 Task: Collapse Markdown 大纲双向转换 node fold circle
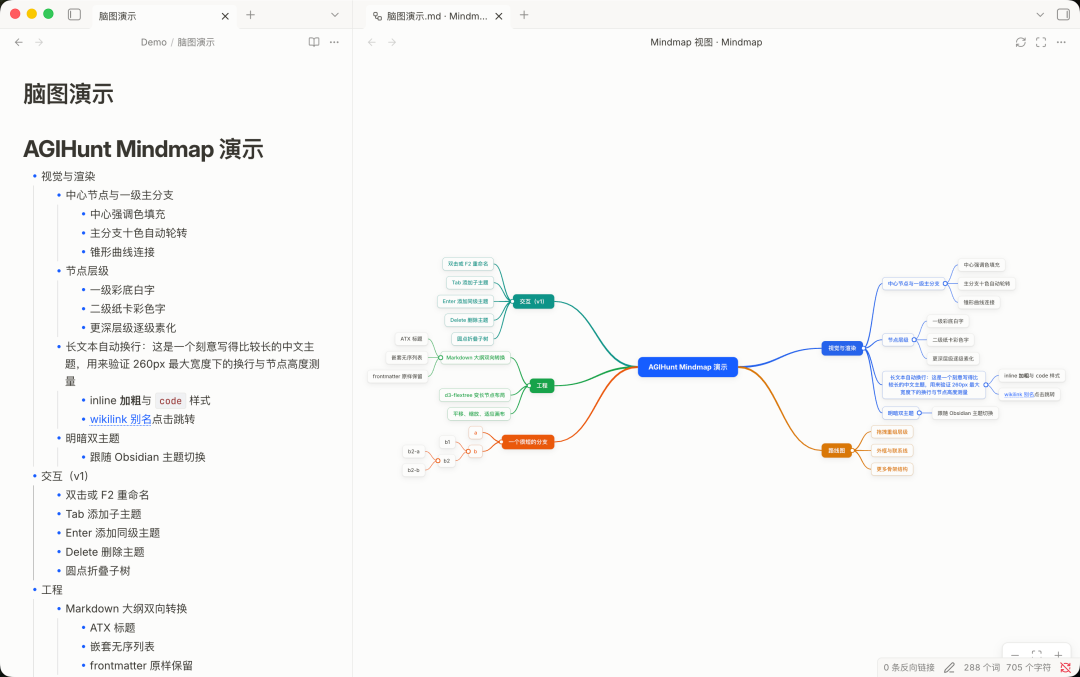click(x=441, y=357)
